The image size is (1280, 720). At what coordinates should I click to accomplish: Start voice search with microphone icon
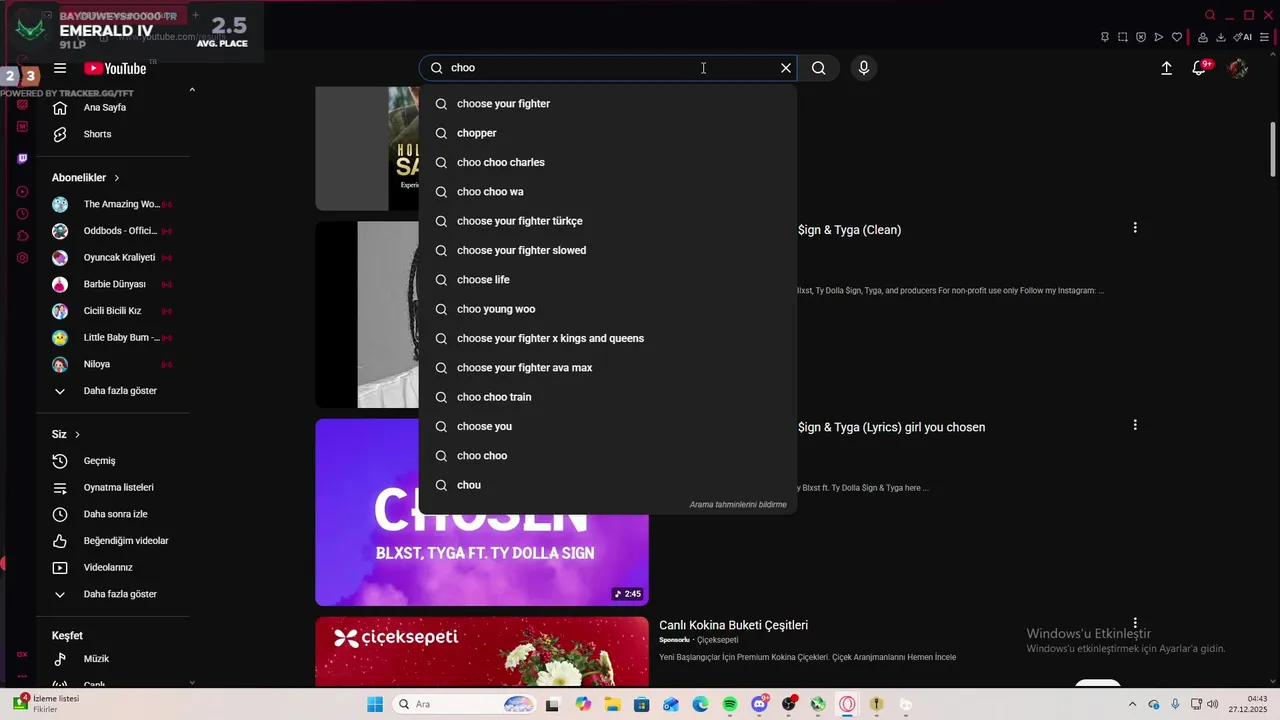(x=864, y=68)
